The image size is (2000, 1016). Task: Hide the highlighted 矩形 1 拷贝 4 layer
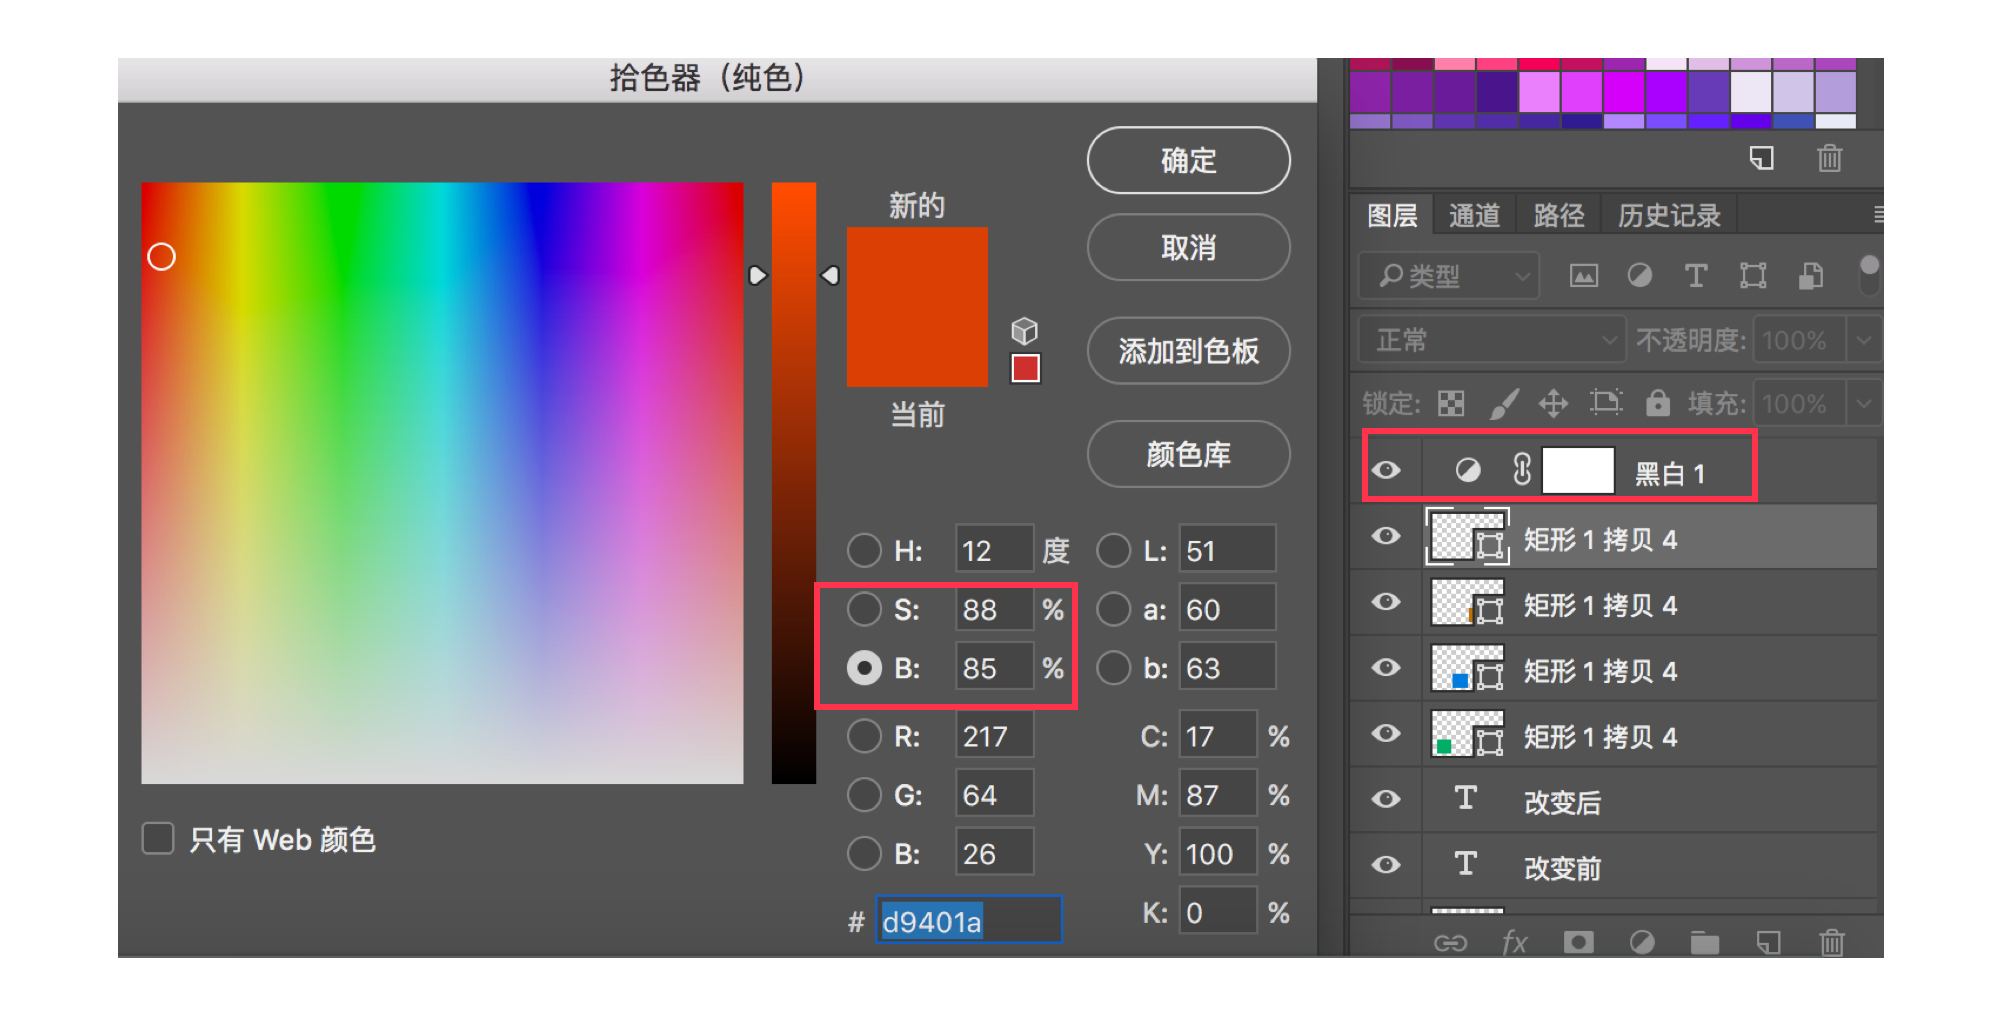click(x=1386, y=536)
